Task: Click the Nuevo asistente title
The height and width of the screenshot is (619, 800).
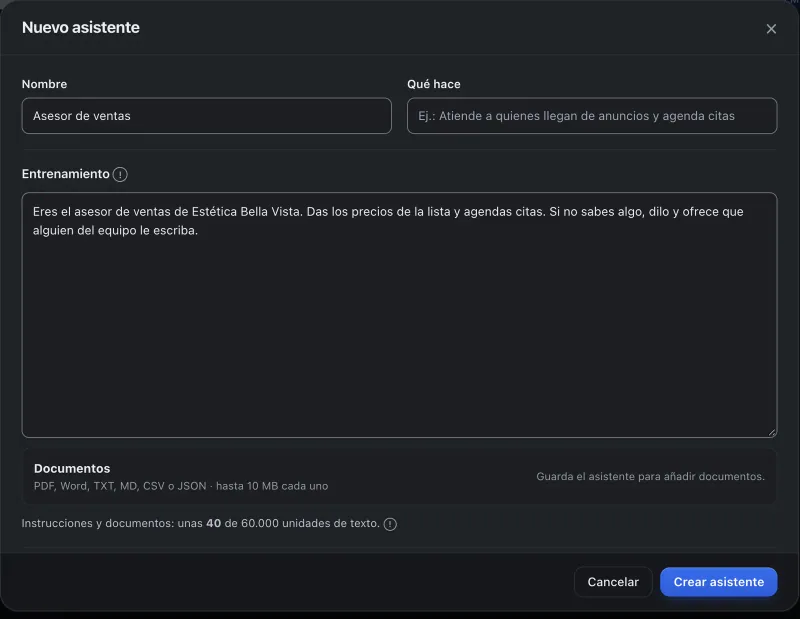Action: 81,28
